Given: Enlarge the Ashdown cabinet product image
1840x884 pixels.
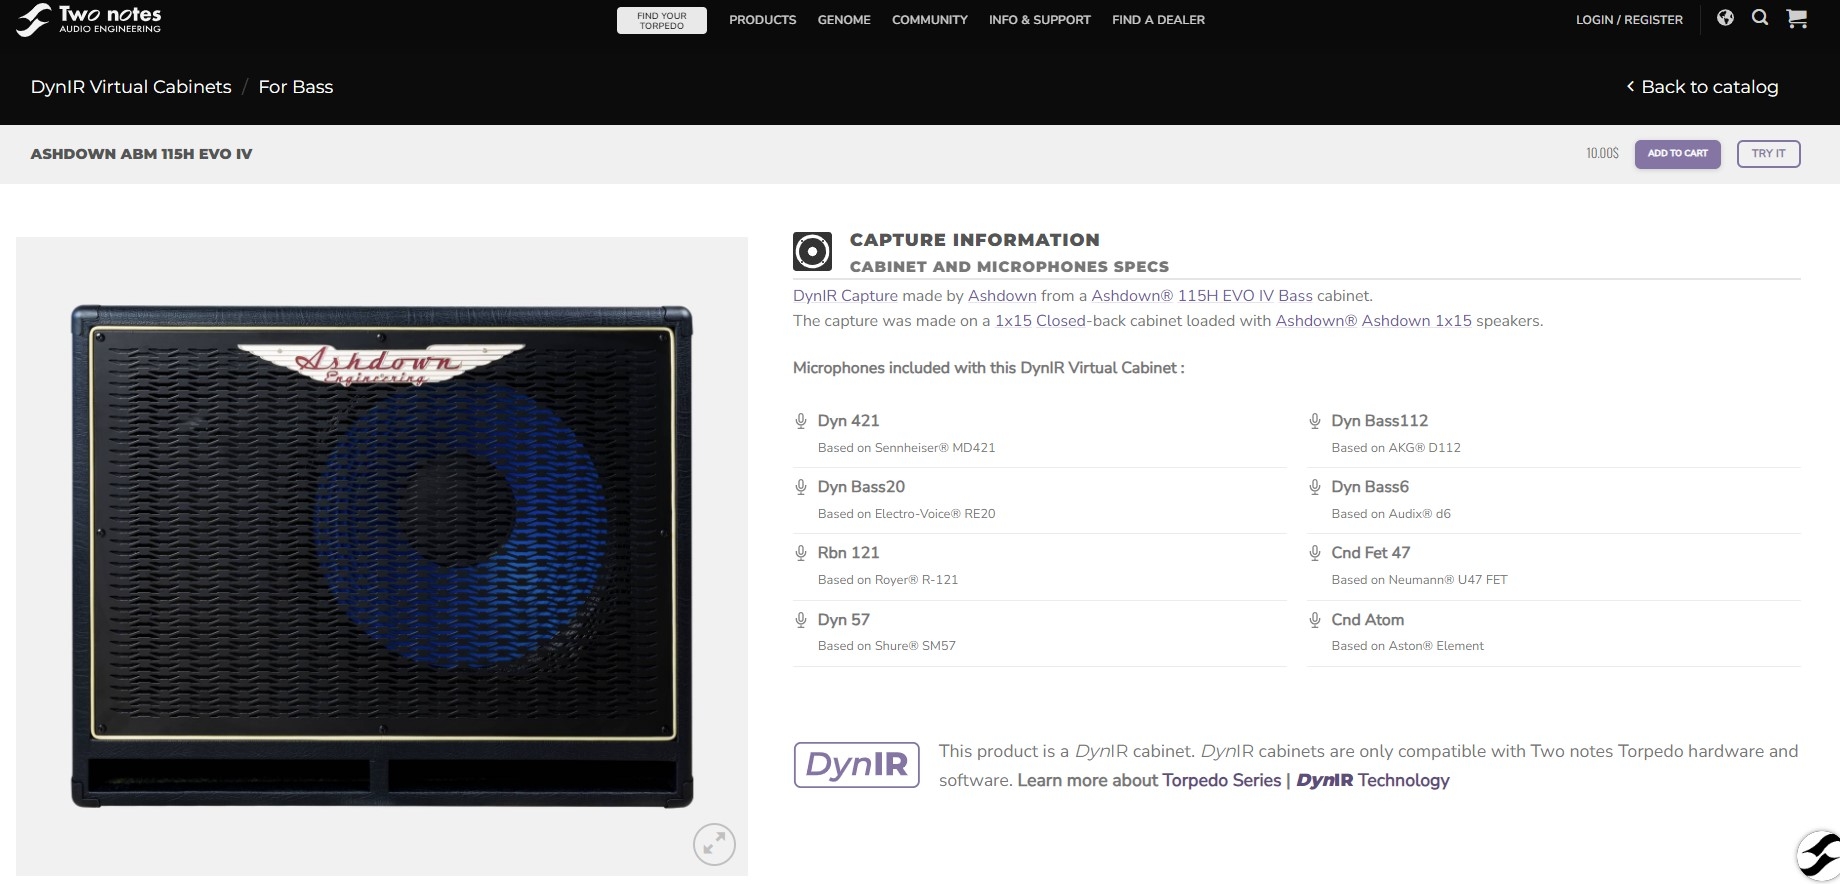Looking at the screenshot, I should point(382,556).
